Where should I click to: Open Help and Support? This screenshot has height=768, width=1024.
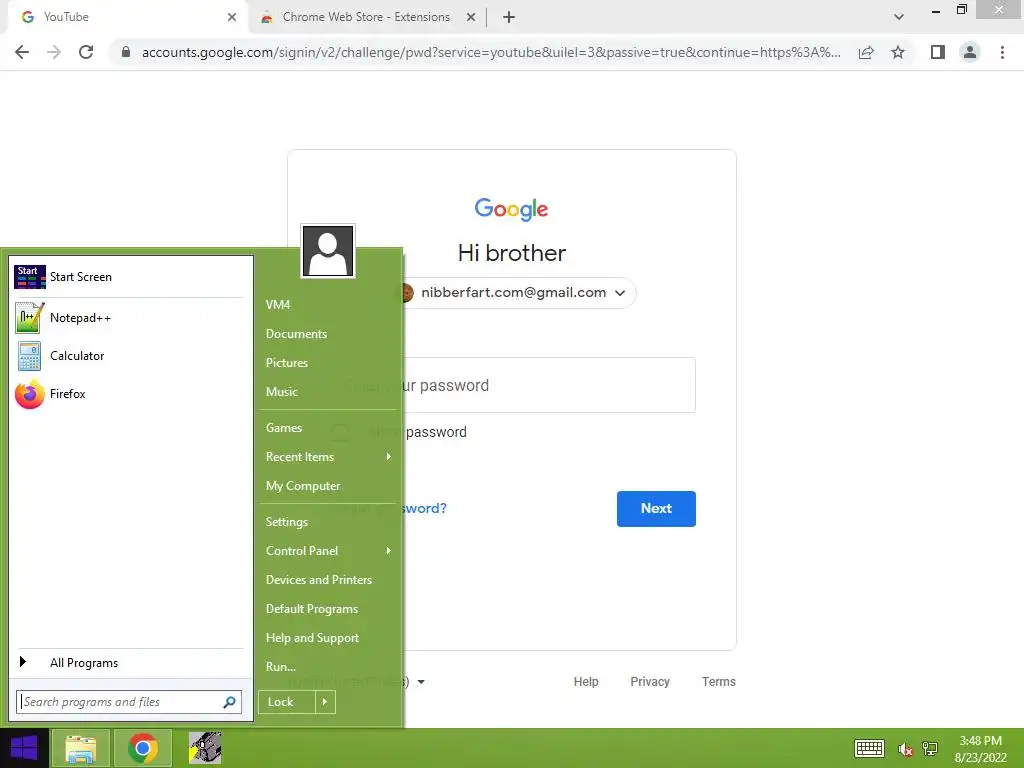pos(312,638)
